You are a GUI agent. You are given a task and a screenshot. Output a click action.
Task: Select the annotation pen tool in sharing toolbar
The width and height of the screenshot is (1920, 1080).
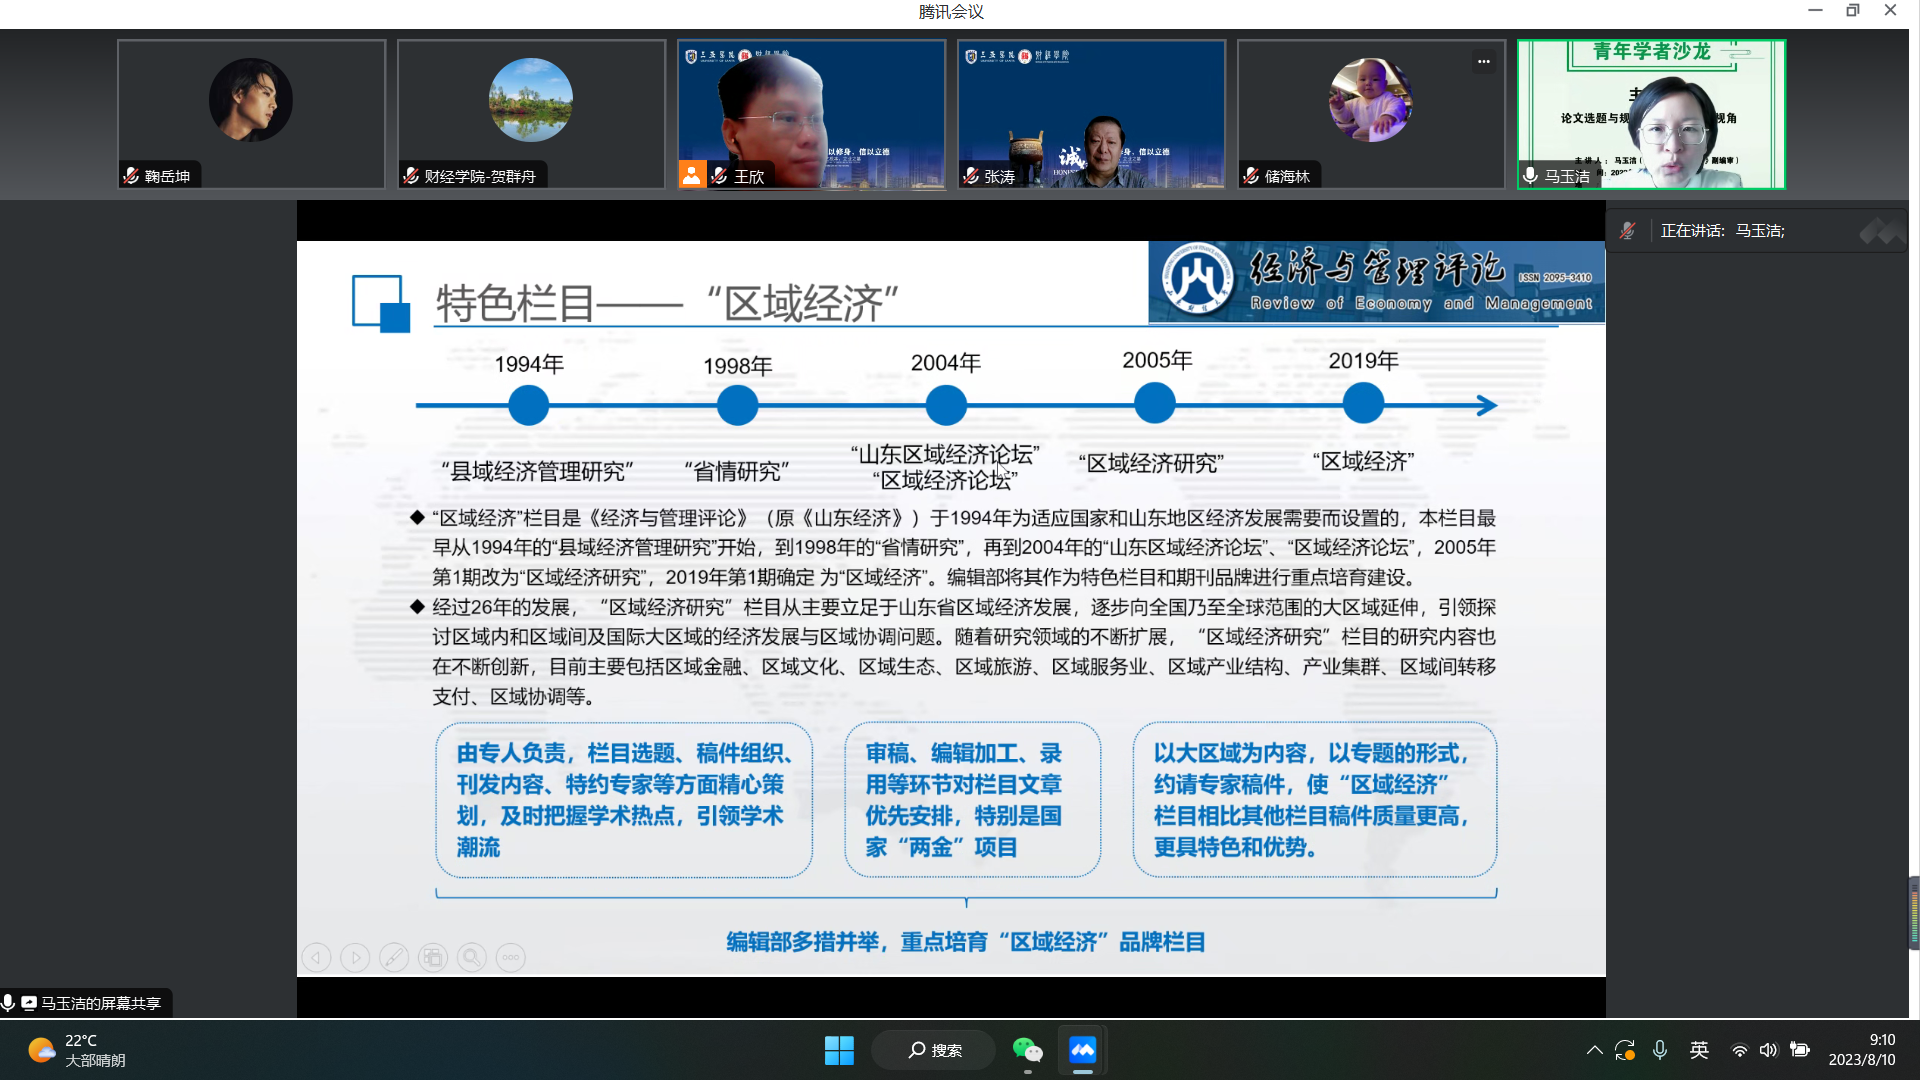[394, 957]
